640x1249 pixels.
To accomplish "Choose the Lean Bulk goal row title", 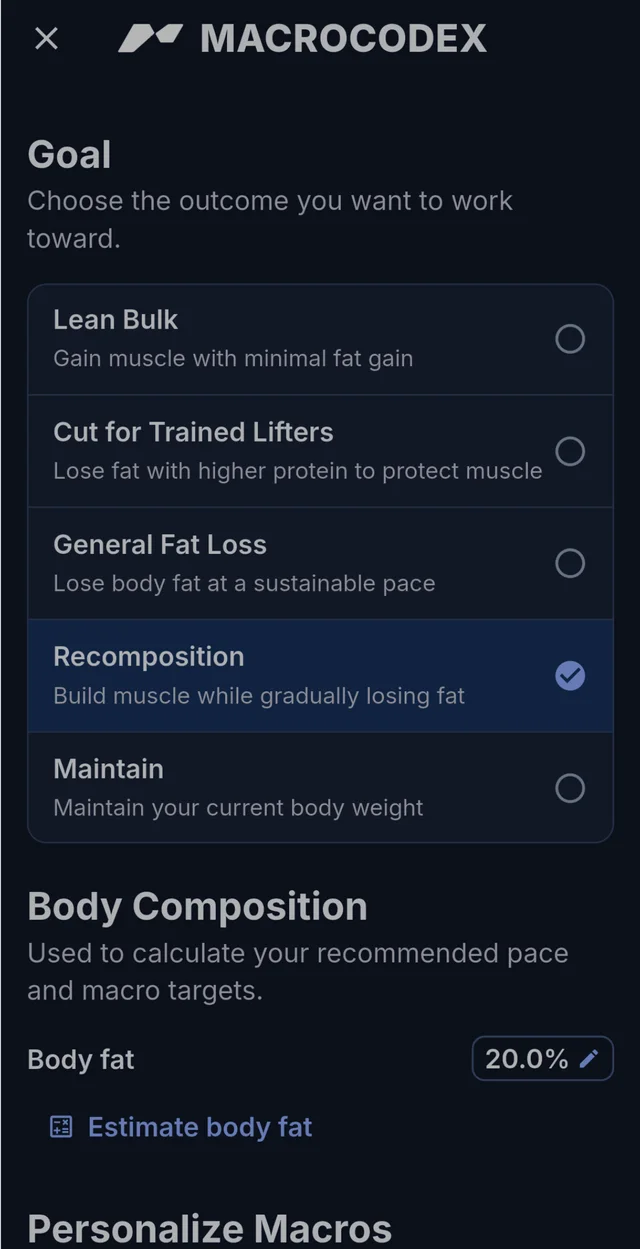I will click(x=115, y=320).
